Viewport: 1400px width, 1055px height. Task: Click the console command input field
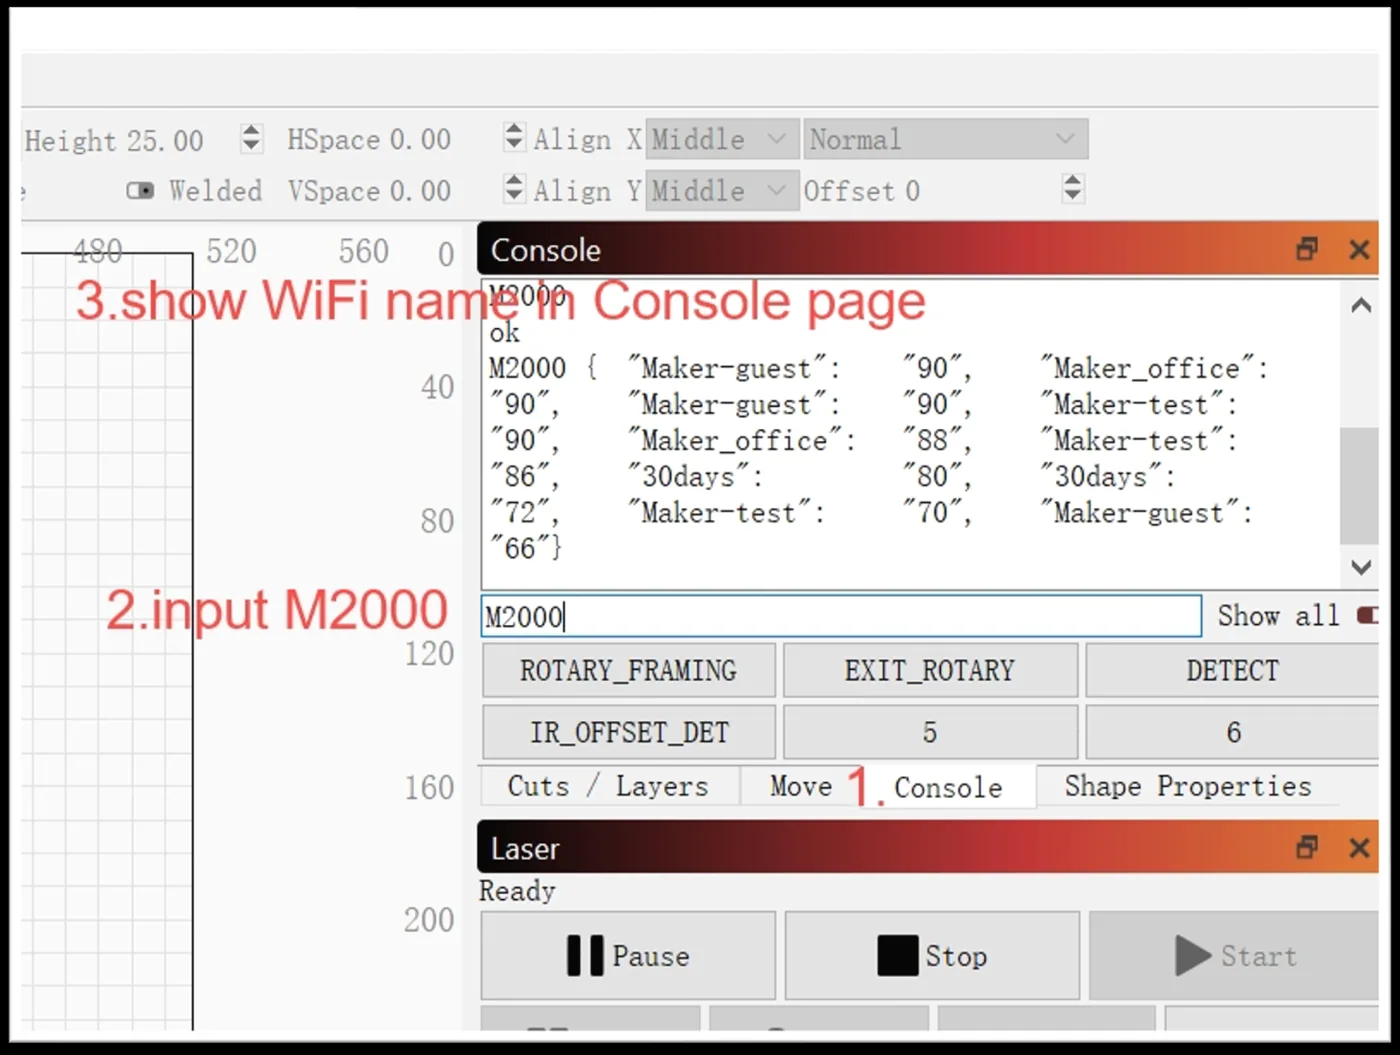coord(841,616)
